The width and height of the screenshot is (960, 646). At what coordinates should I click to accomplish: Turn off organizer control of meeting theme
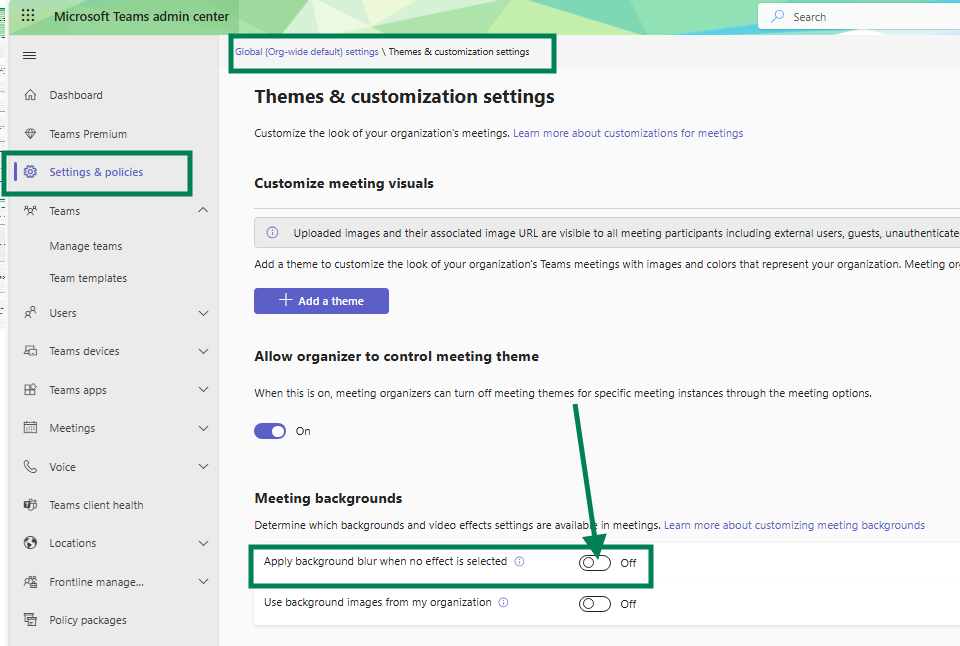[x=270, y=431]
